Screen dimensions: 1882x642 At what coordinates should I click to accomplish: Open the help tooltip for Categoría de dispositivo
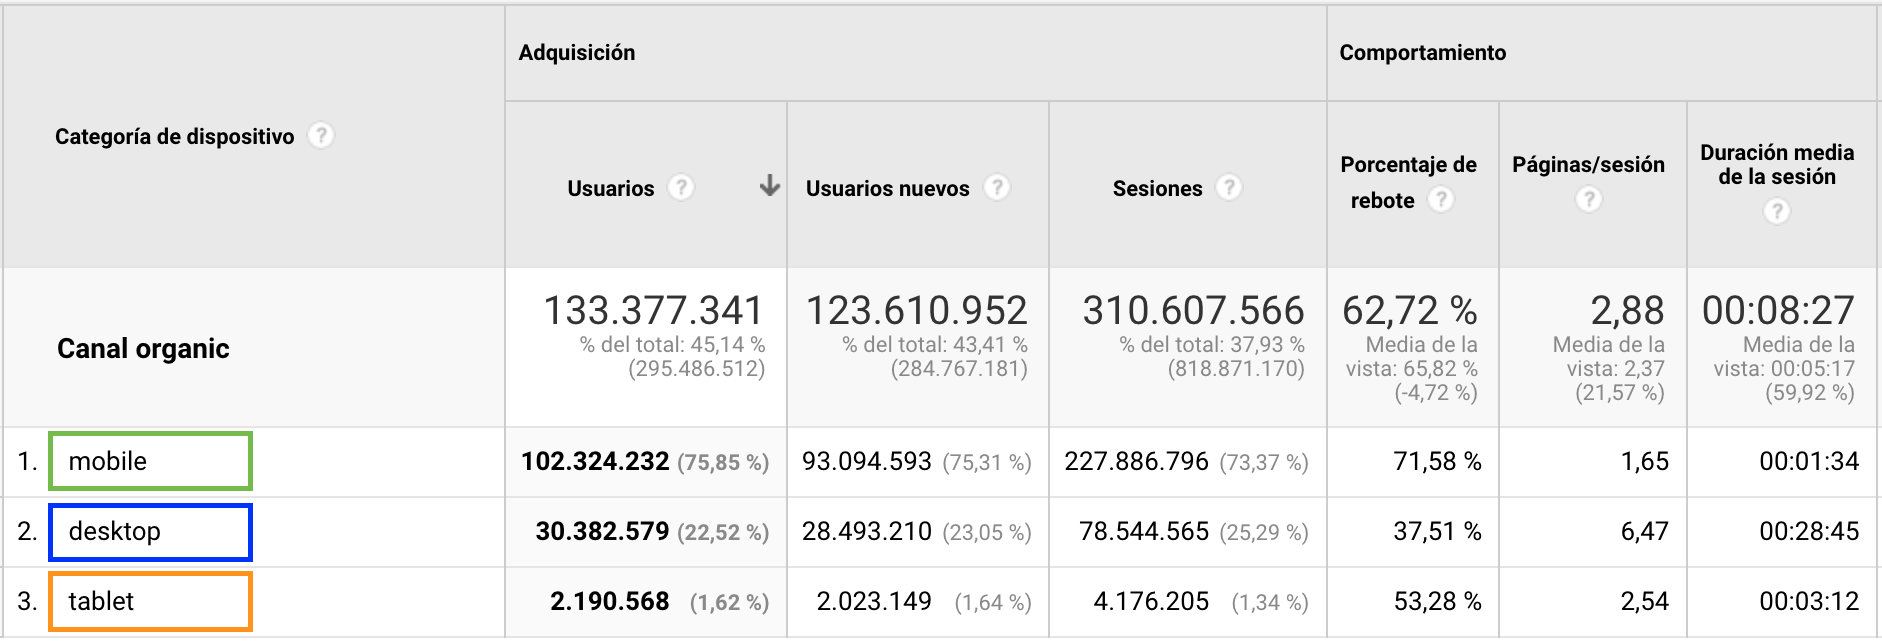pos(321,136)
